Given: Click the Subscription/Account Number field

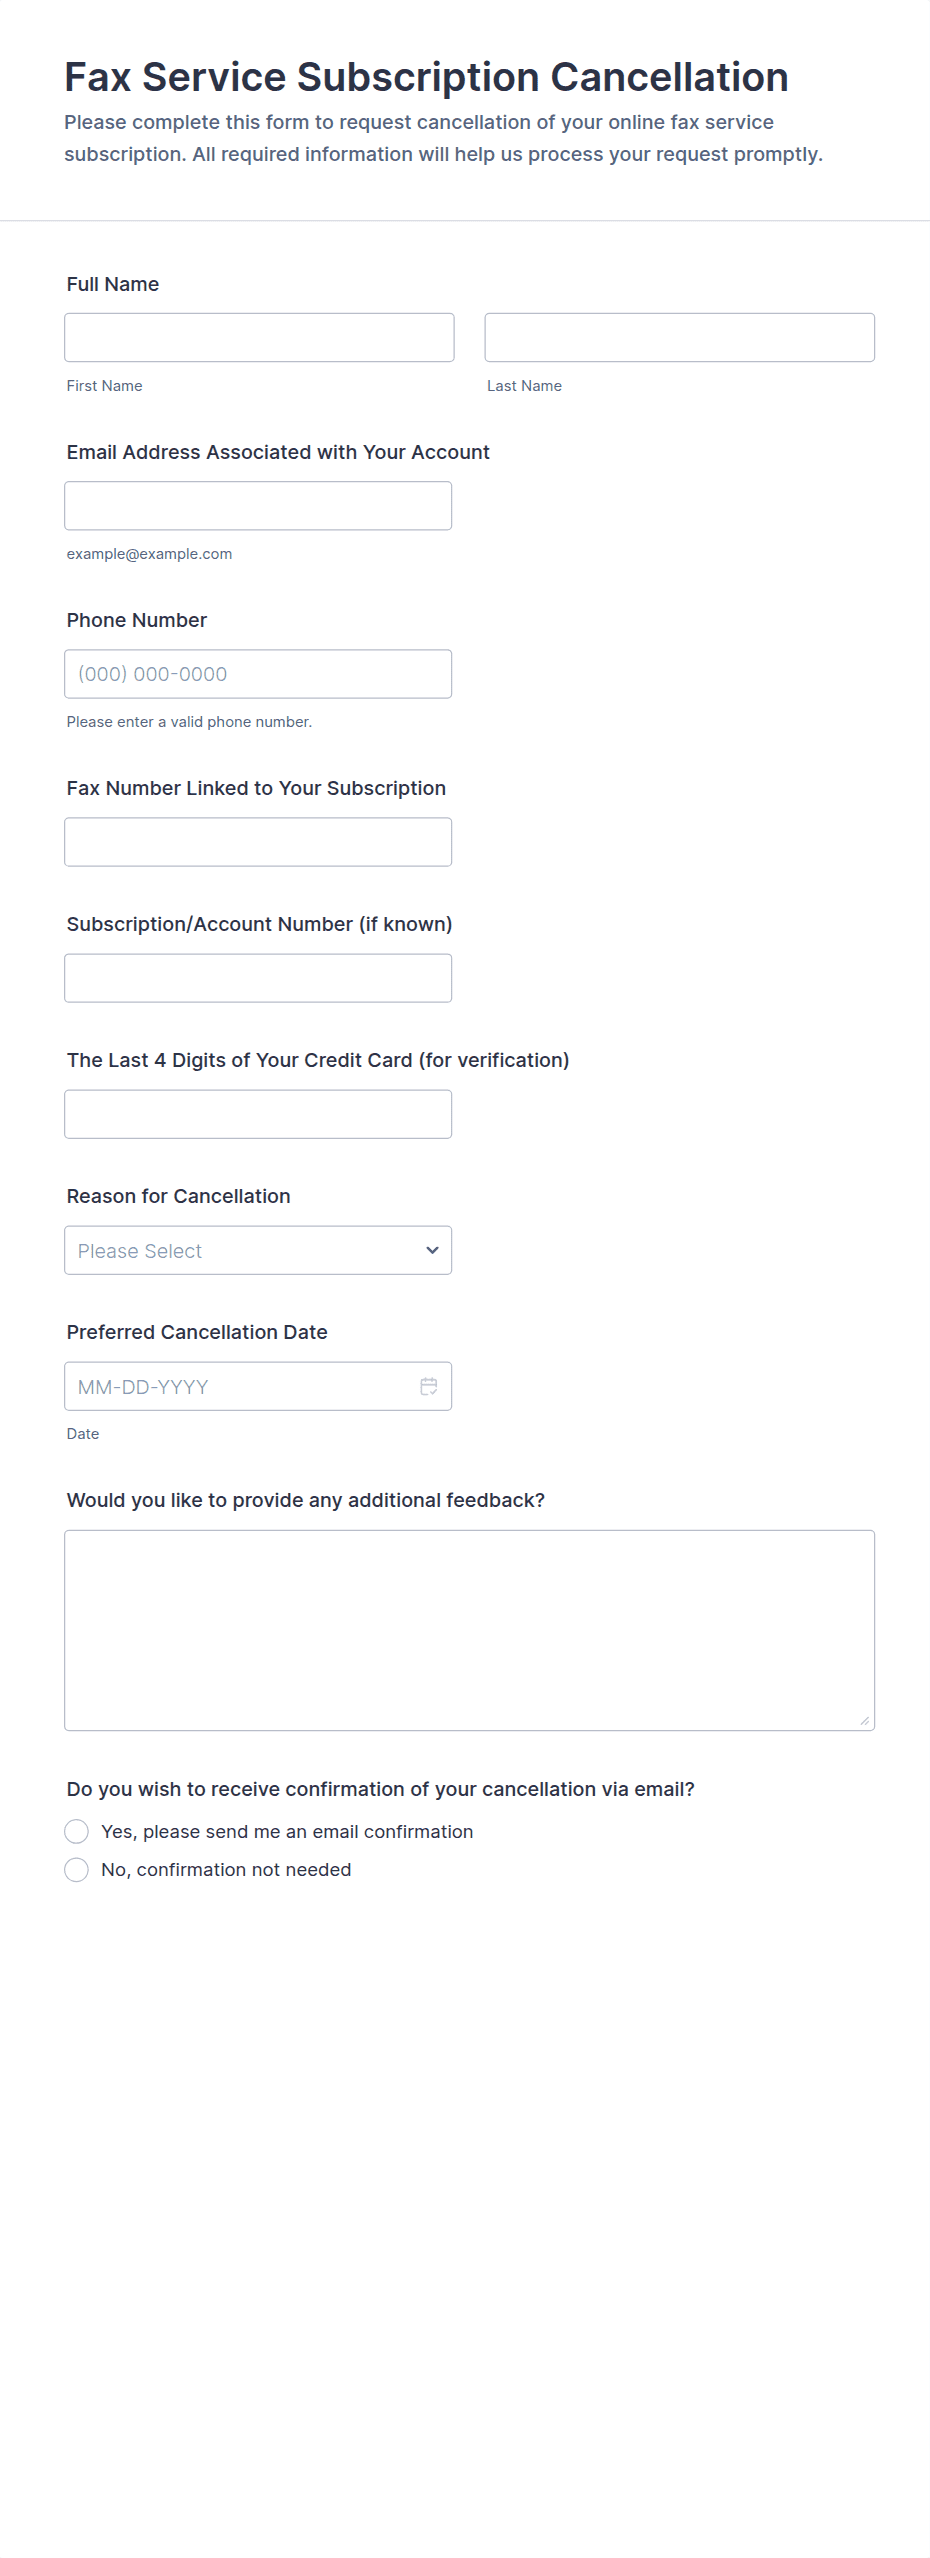Looking at the screenshot, I should click(257, 977).
